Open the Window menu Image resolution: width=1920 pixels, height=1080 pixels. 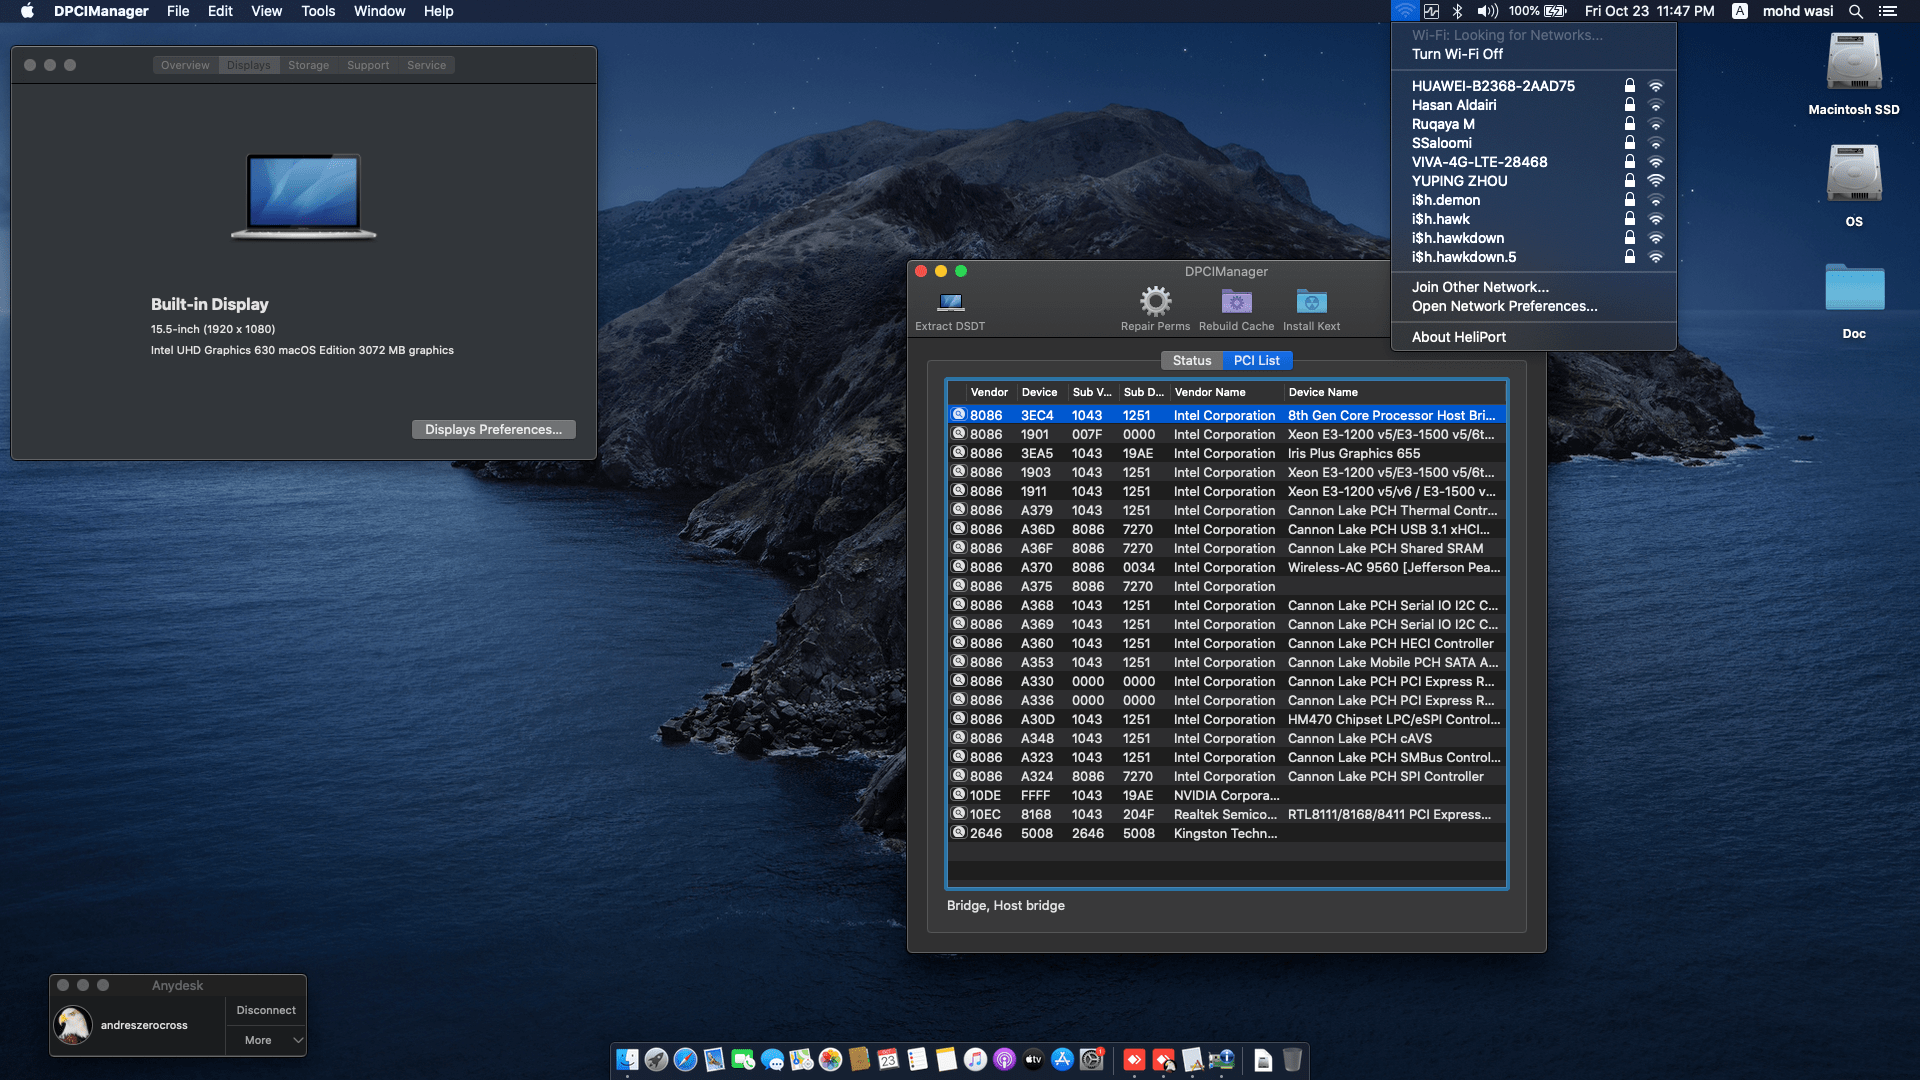coord(379,11)
